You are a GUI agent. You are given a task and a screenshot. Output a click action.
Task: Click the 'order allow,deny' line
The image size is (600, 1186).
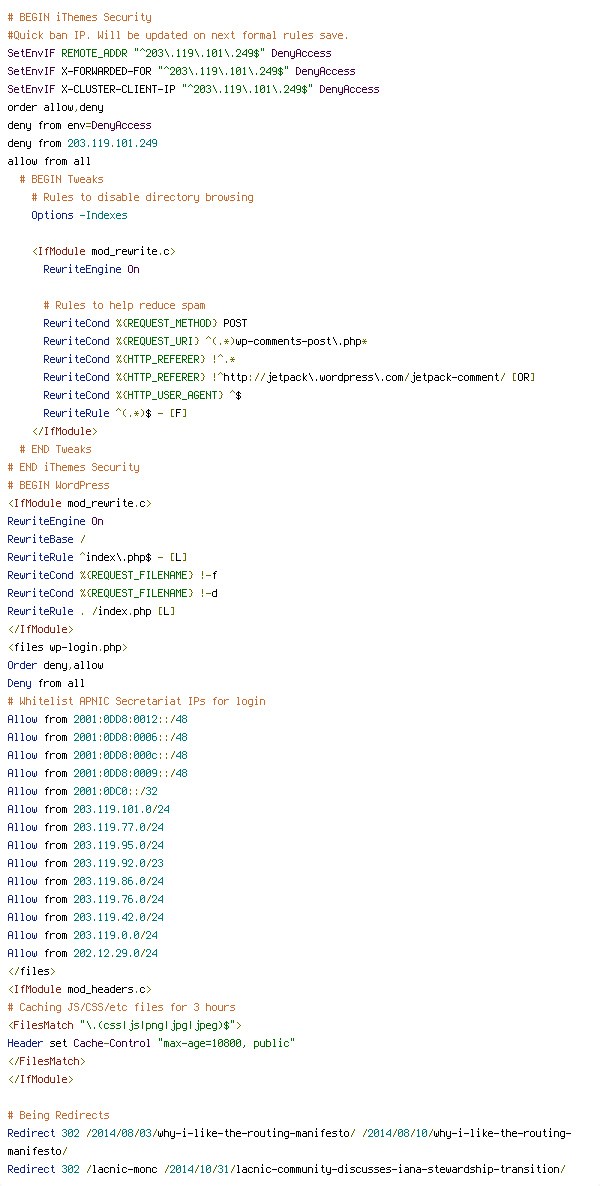[x=55, y=107]
